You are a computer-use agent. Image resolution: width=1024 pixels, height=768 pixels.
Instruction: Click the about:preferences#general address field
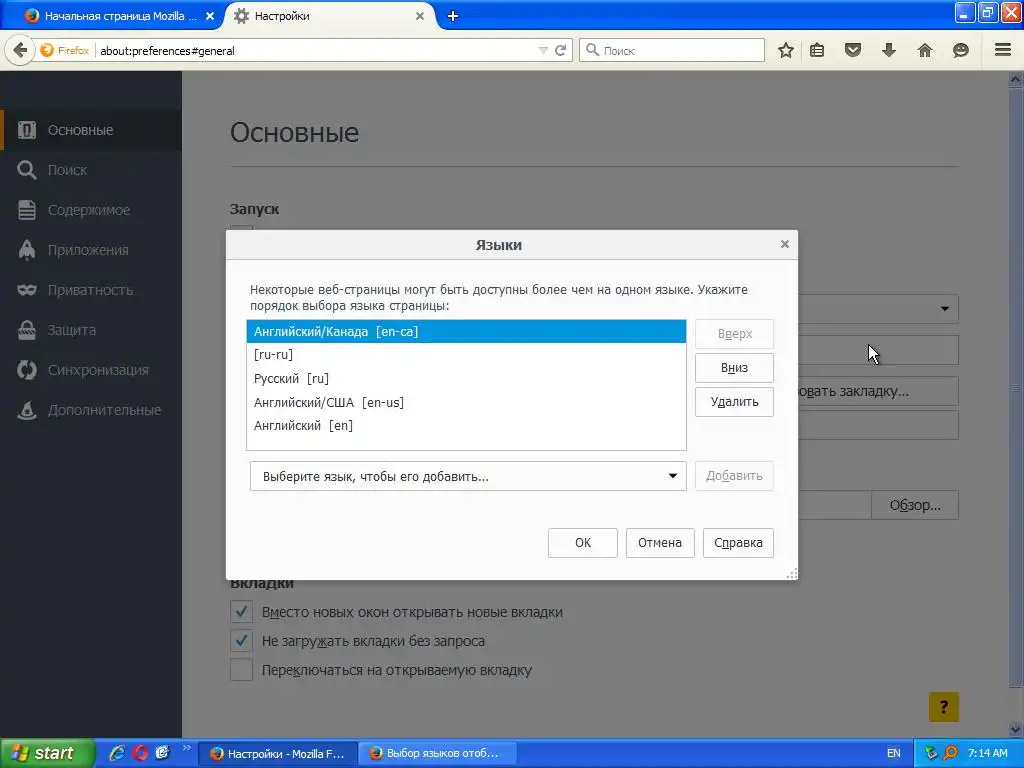(317, 50)
